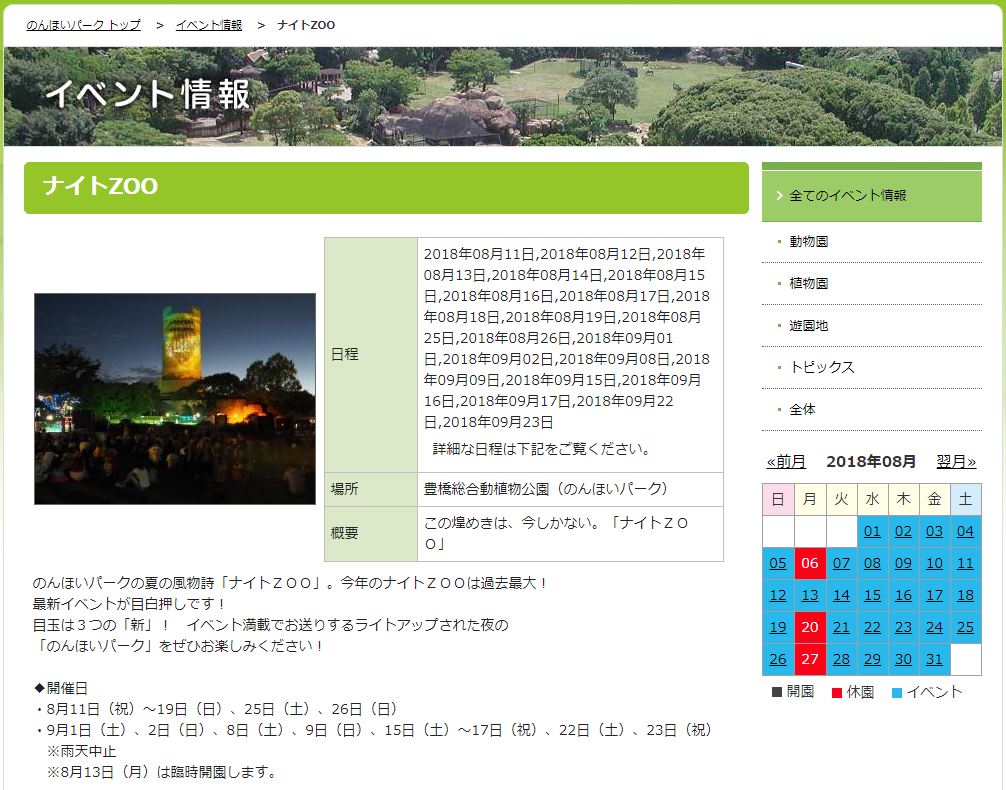The height and width of the screenshot is (790, 1006).
Task: Choose 遊園地 from the sidebar menu
Action: click(808, 326)
